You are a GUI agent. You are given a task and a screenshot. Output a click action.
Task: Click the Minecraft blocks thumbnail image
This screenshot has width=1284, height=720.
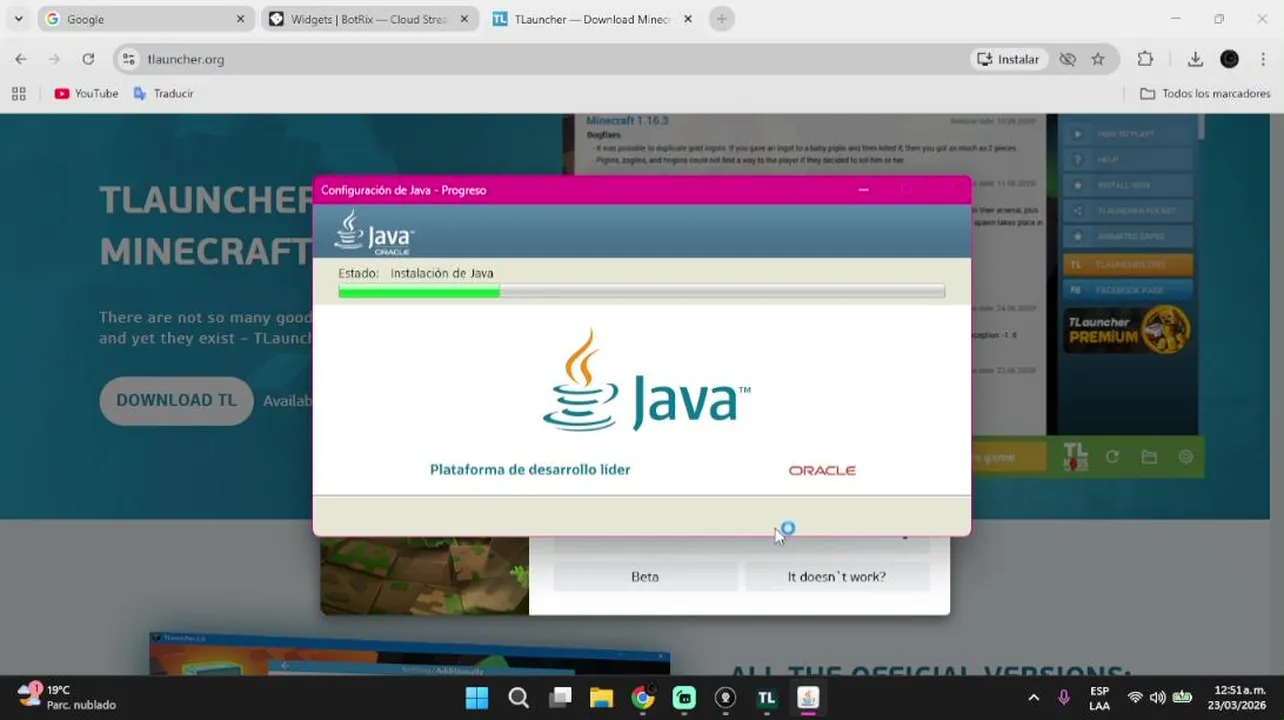424,576
